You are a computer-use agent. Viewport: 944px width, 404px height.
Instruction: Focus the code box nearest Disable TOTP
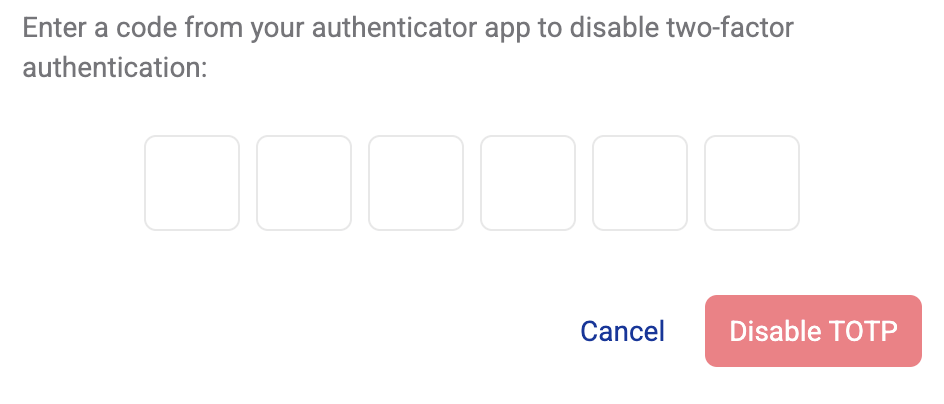coord(752,183)
